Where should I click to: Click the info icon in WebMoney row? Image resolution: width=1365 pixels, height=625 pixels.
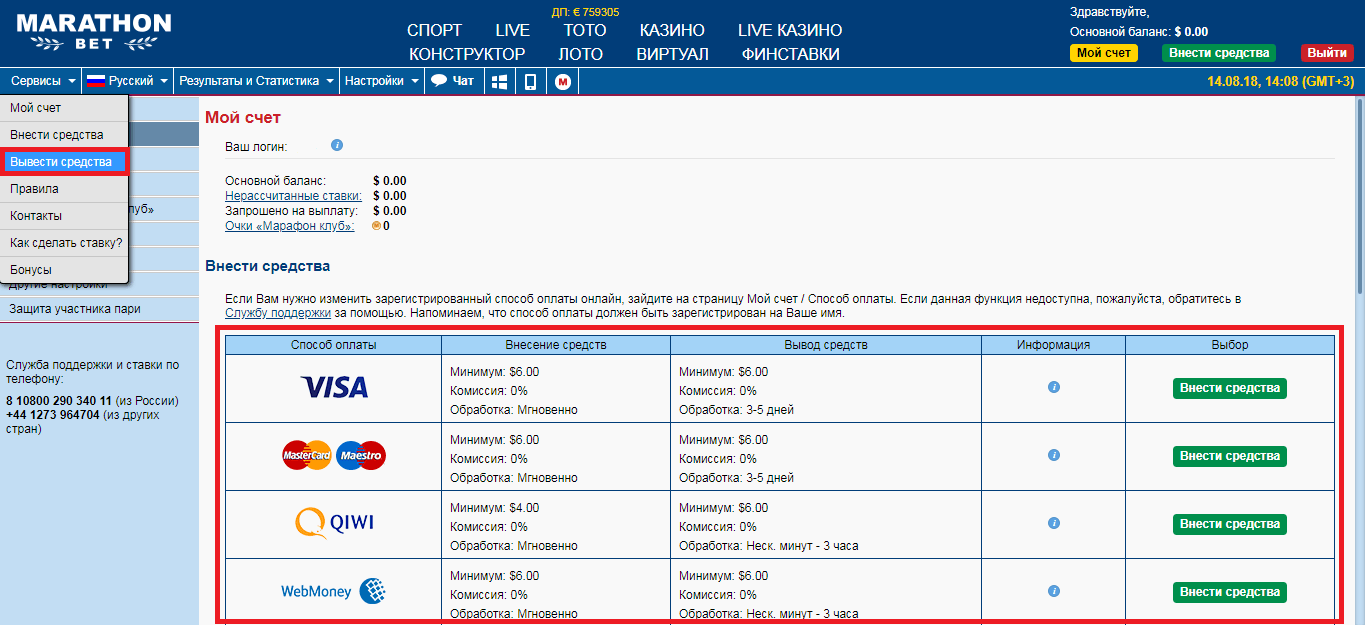1053,591
